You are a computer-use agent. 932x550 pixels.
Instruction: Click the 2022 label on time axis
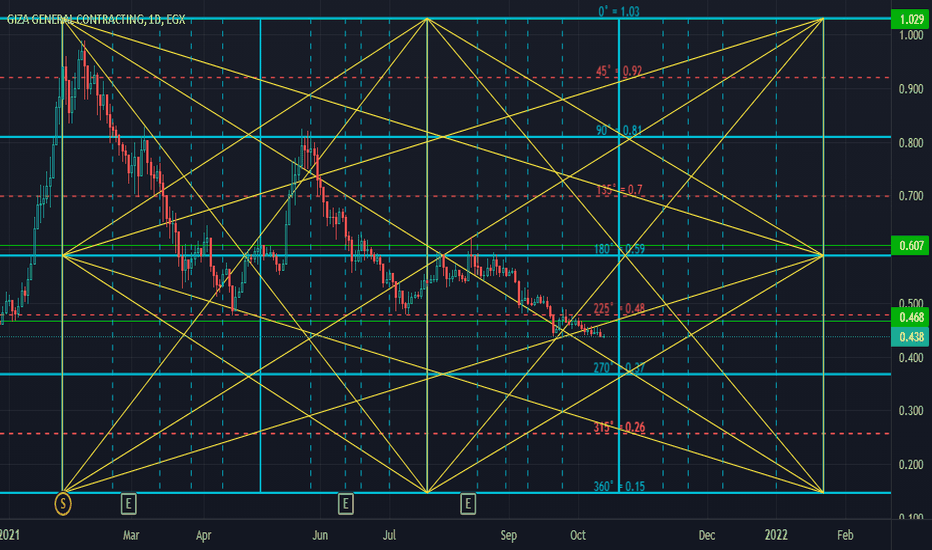click(x=776, y=535)
